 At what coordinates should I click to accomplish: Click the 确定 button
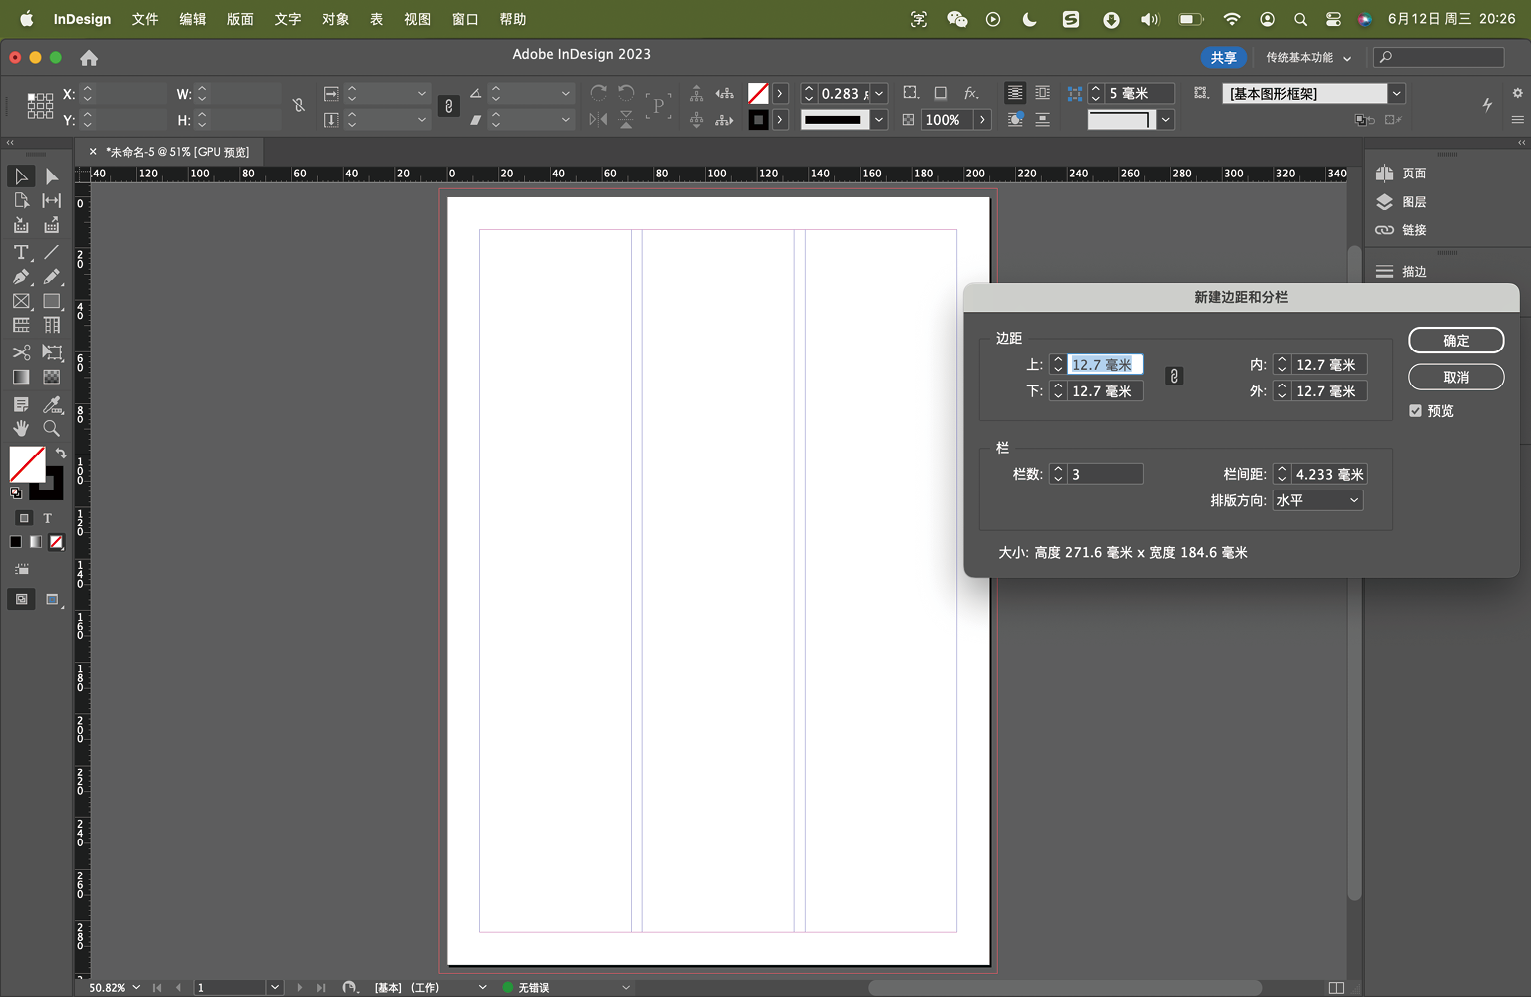click(1455, 341)
